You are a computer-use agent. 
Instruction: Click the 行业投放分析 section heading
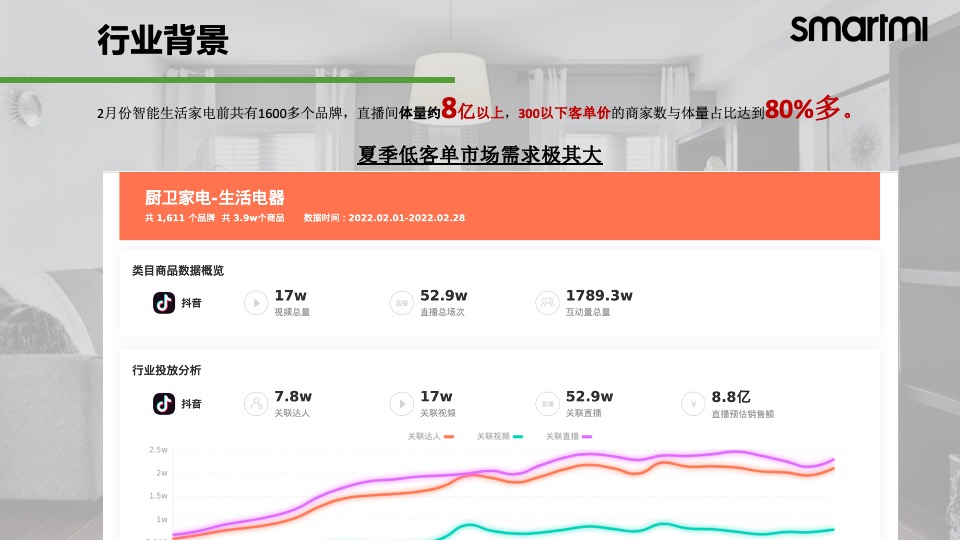167,370
